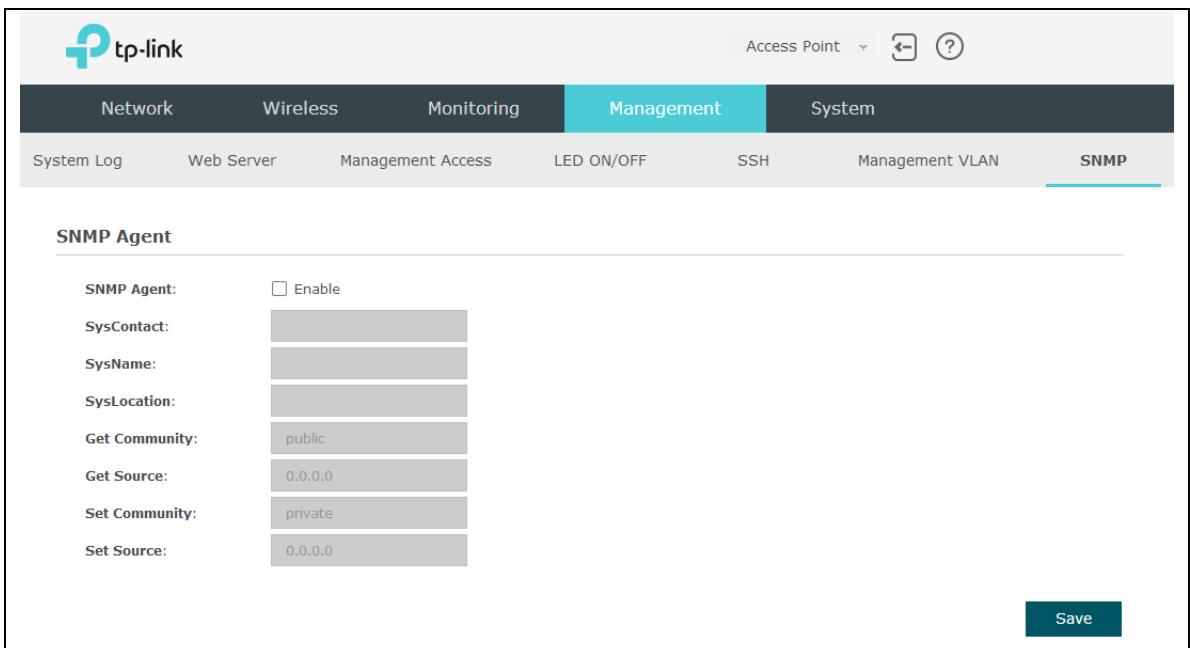Click the Get Source label

click(x=126, y=476)
